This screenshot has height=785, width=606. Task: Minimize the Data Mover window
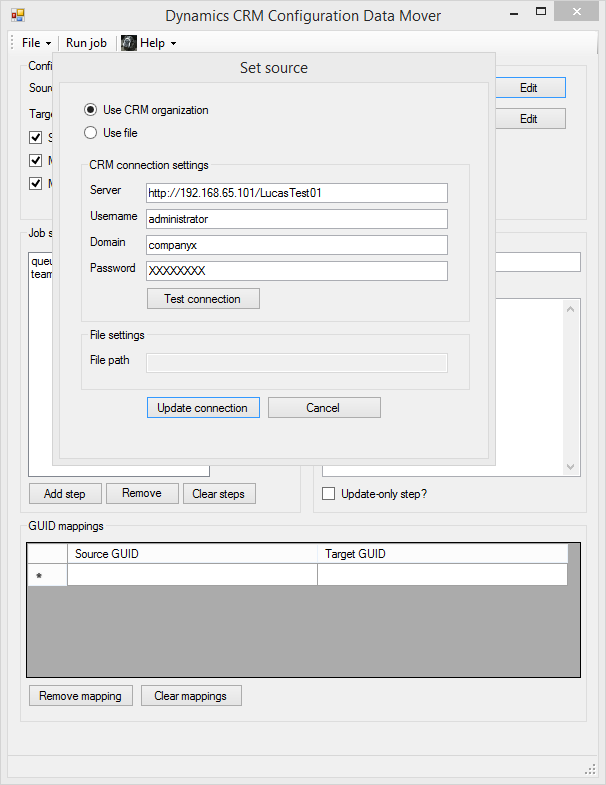(x=514, y=12)
